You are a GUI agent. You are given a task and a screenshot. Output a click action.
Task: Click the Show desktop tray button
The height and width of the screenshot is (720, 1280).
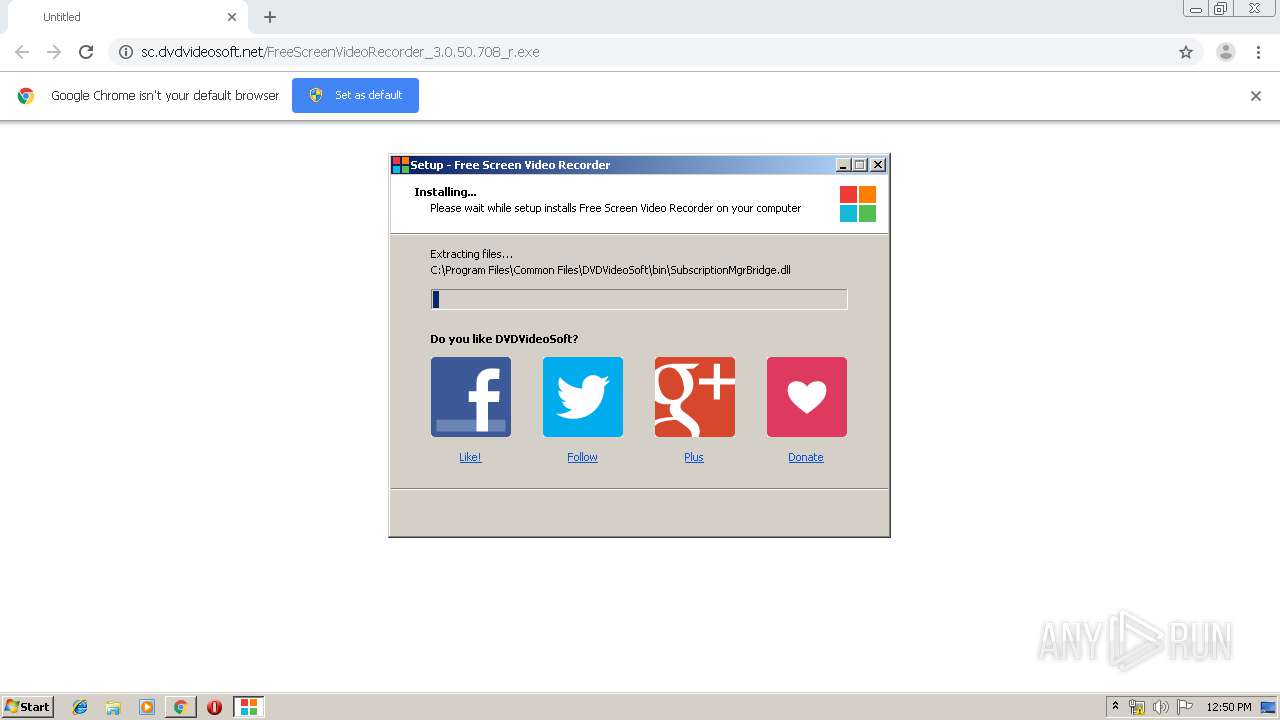coord(1269,707)
